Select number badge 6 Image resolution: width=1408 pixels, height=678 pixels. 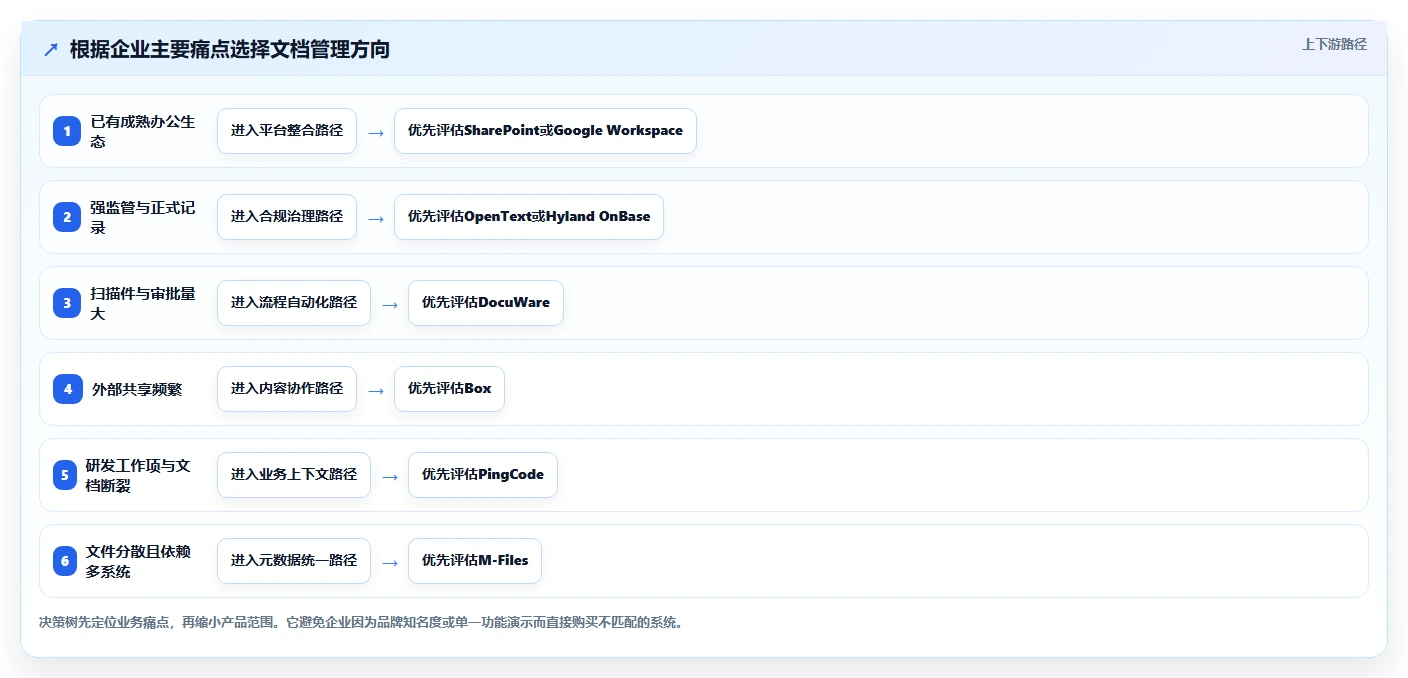pos(65,561)
